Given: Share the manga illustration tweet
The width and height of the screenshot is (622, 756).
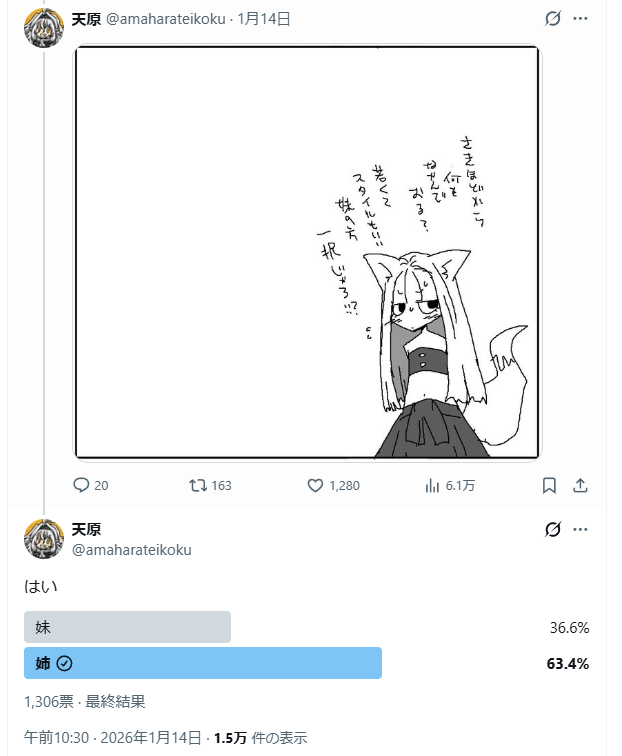Looking at the screenshot, I should tap(580, 485).
